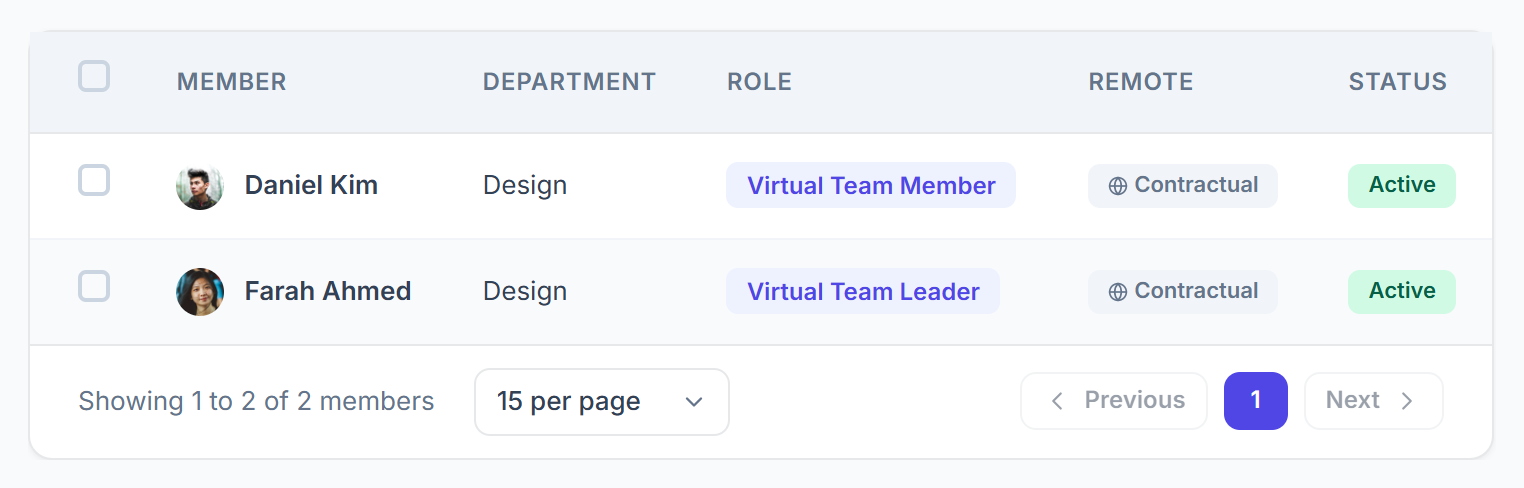1524x488 pixels.
Task: Click the Active status badge for Farah Ahmed
Action: click(x=1402, y=292)
